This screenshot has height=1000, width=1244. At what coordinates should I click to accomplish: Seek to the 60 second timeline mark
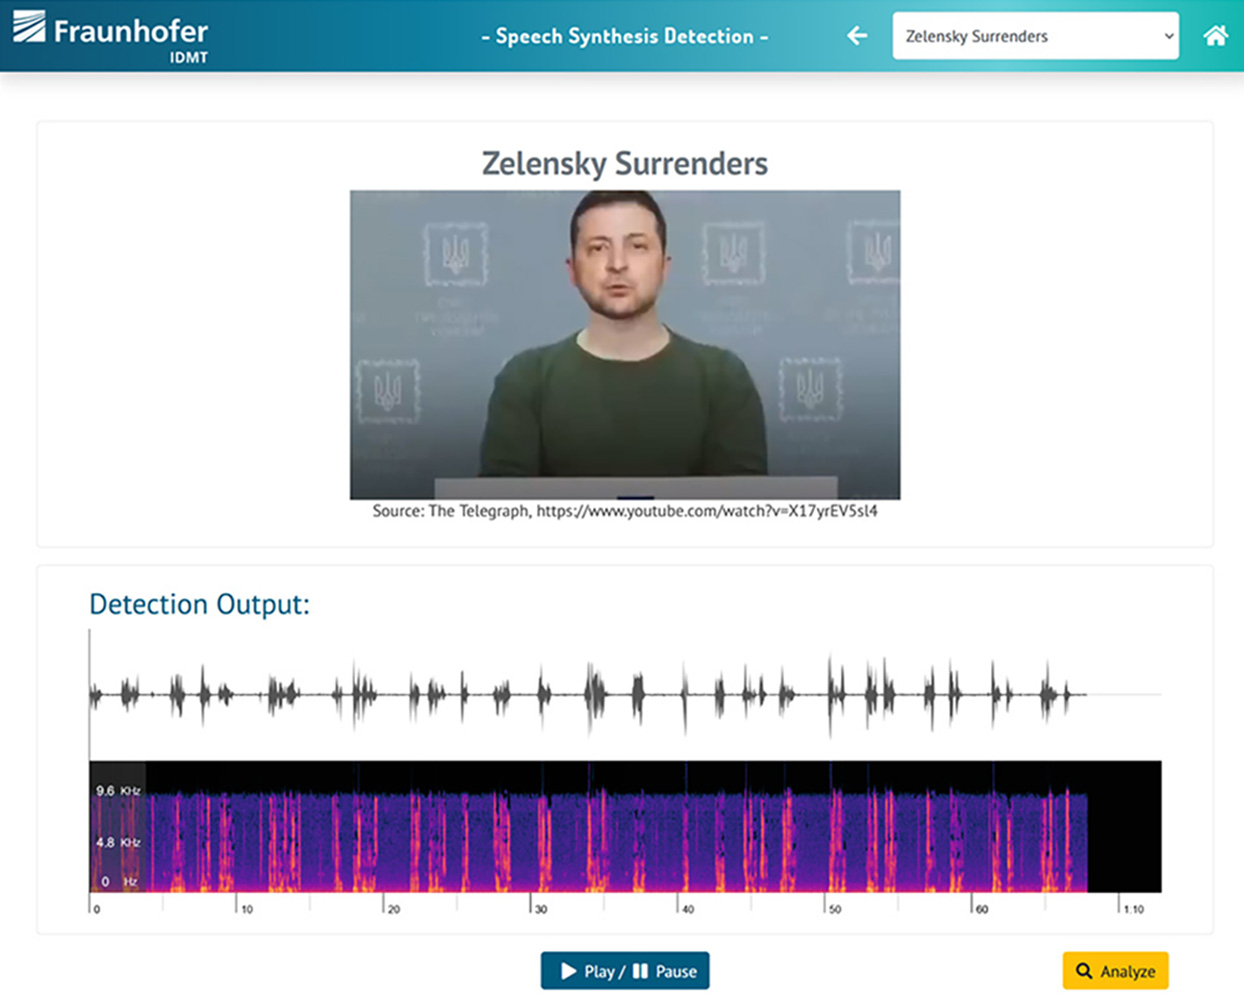tap(980, 908)
